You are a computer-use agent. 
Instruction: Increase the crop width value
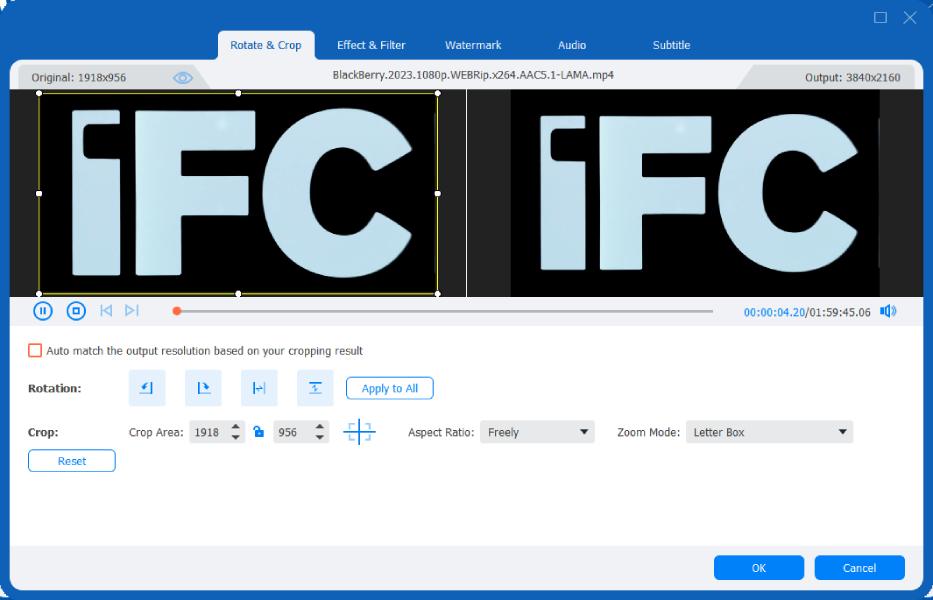click(x=236, y=427)
